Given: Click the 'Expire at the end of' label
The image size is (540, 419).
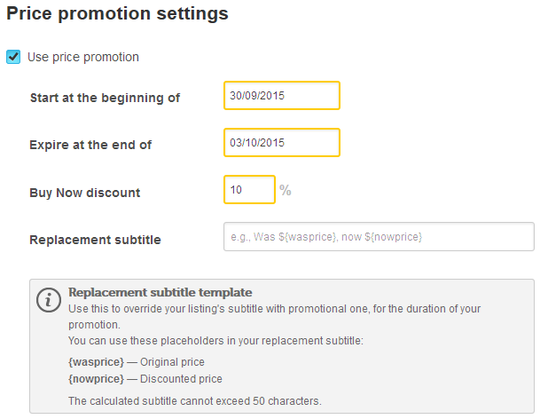Looking at the screenshot, I should 90,145.
